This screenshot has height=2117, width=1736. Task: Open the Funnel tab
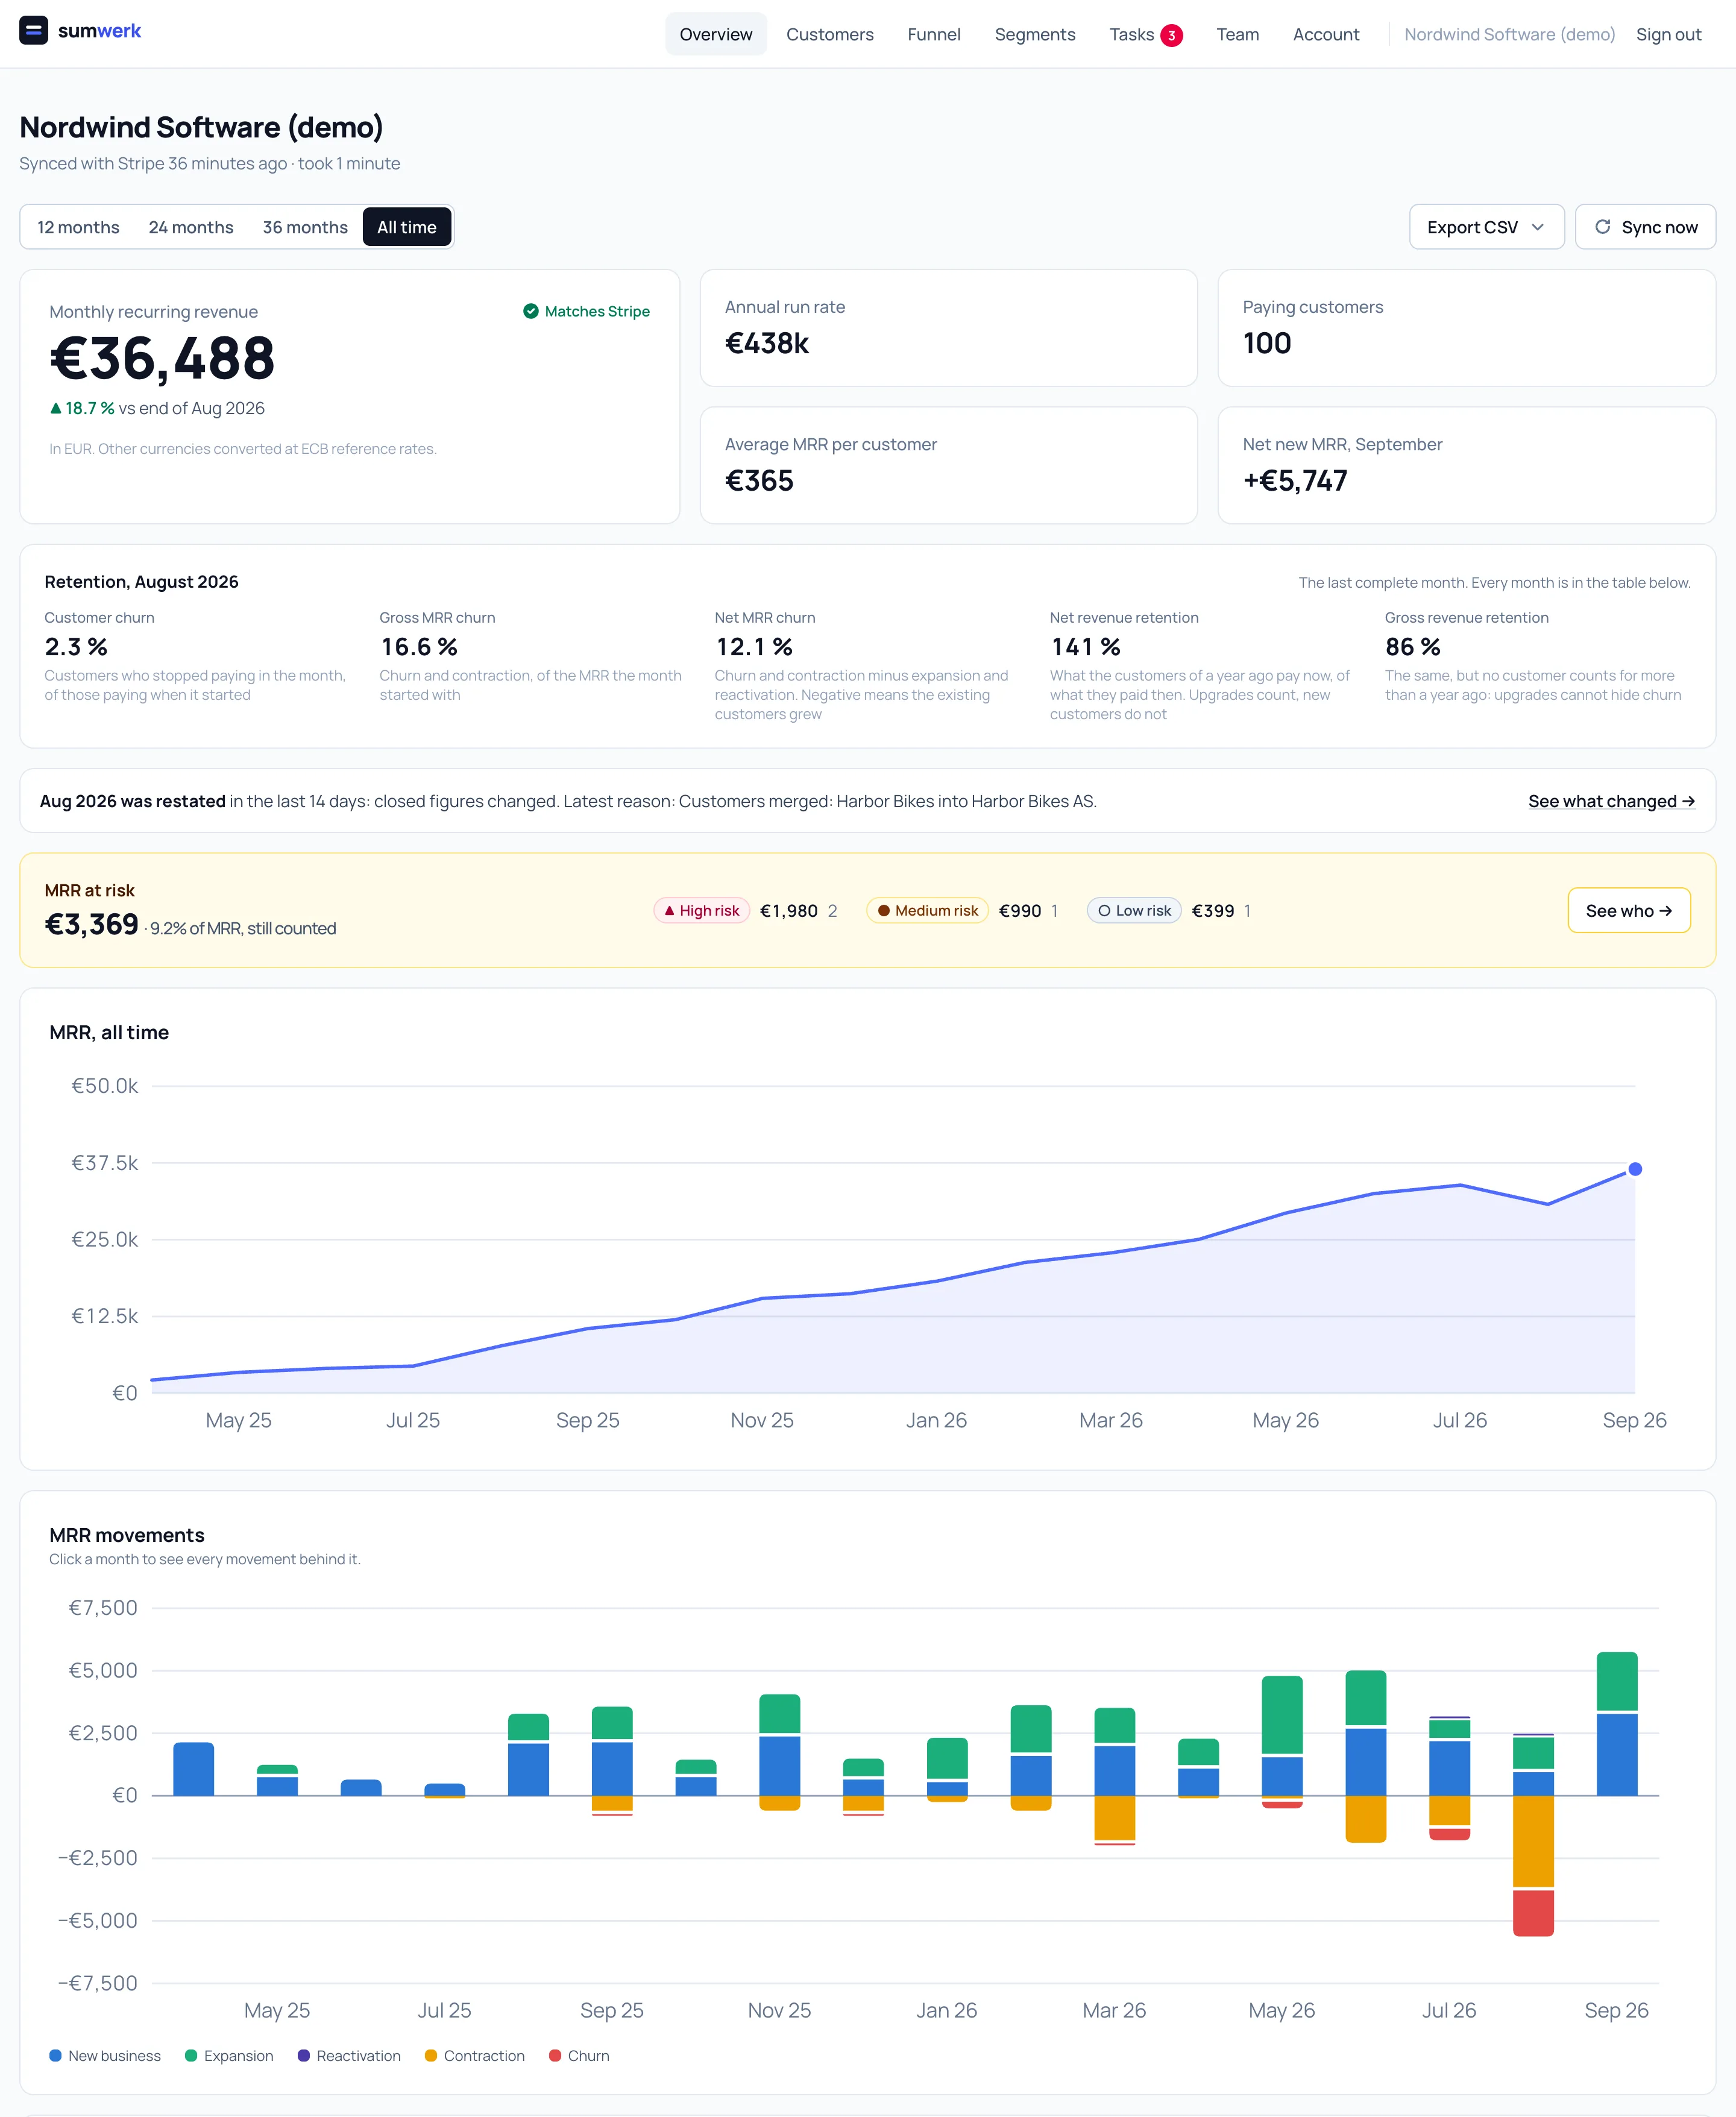(934, 34)
